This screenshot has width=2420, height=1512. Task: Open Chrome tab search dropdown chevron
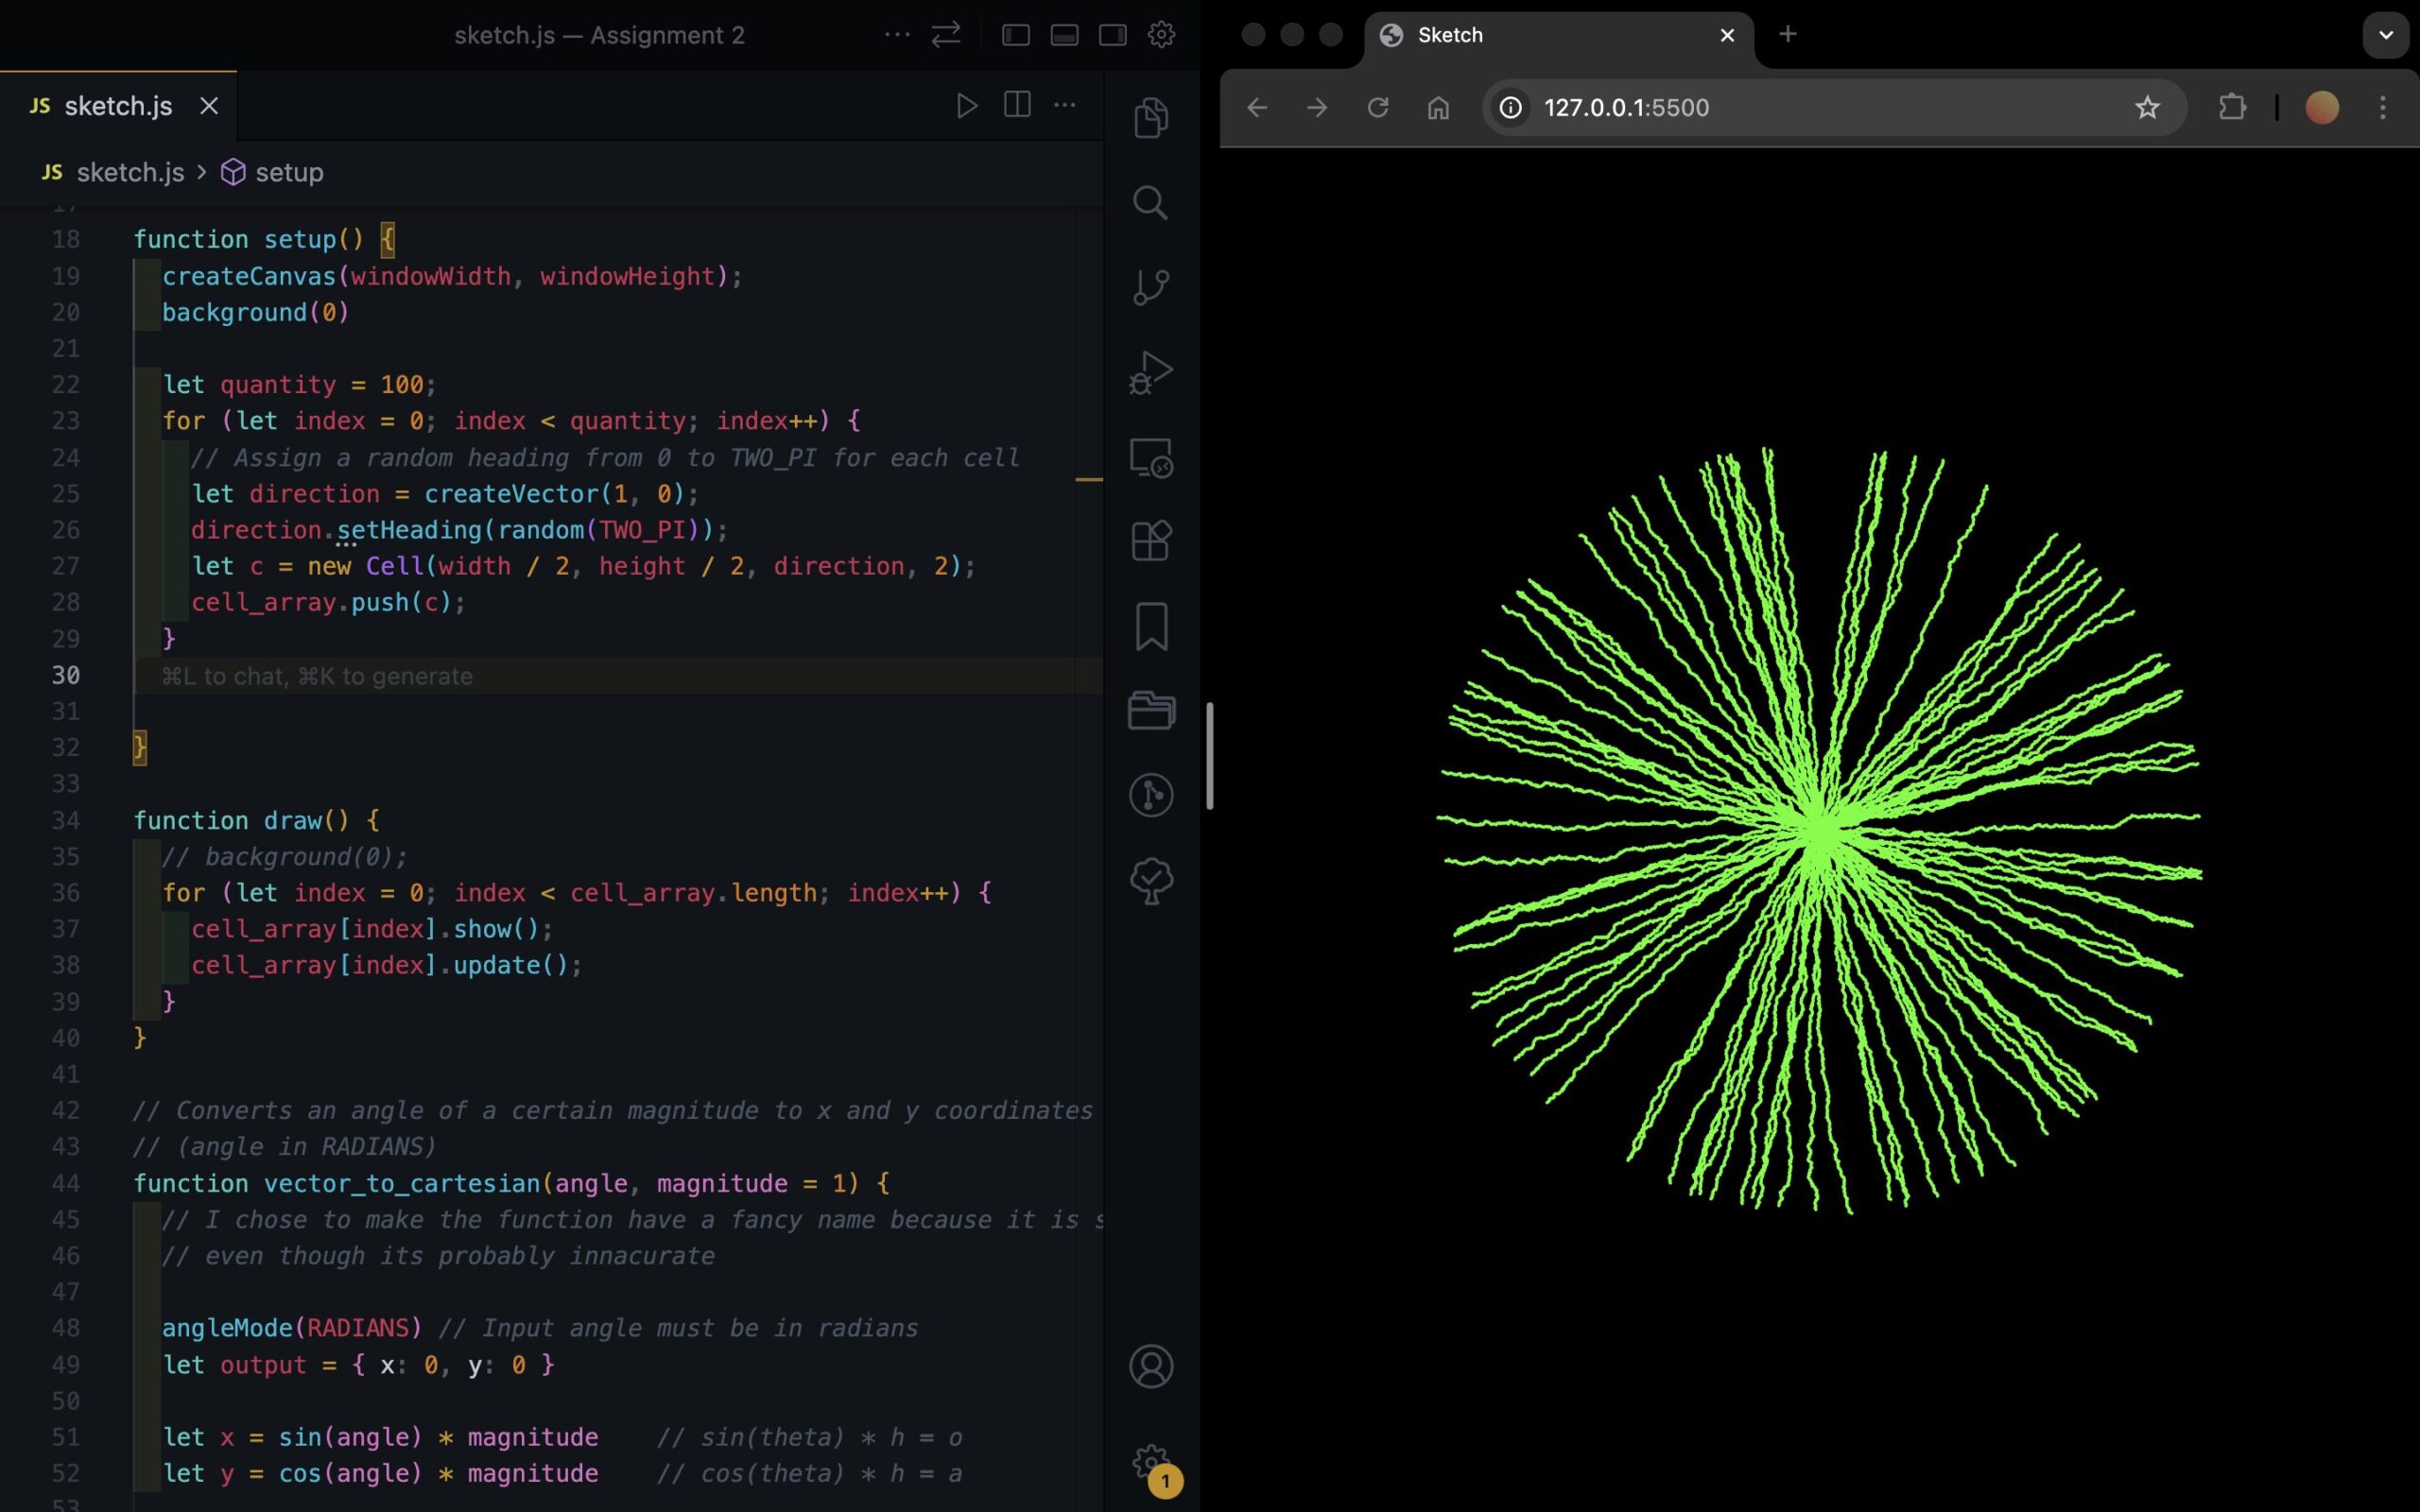(2385, 35)
